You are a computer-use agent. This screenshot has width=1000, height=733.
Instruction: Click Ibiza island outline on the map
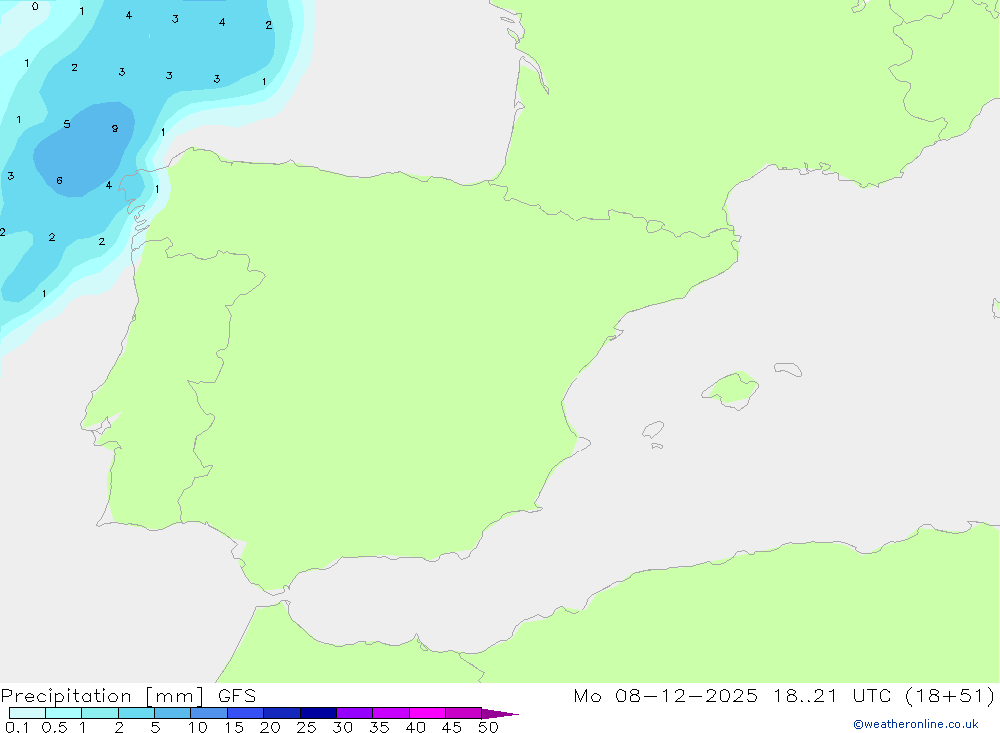653,429
